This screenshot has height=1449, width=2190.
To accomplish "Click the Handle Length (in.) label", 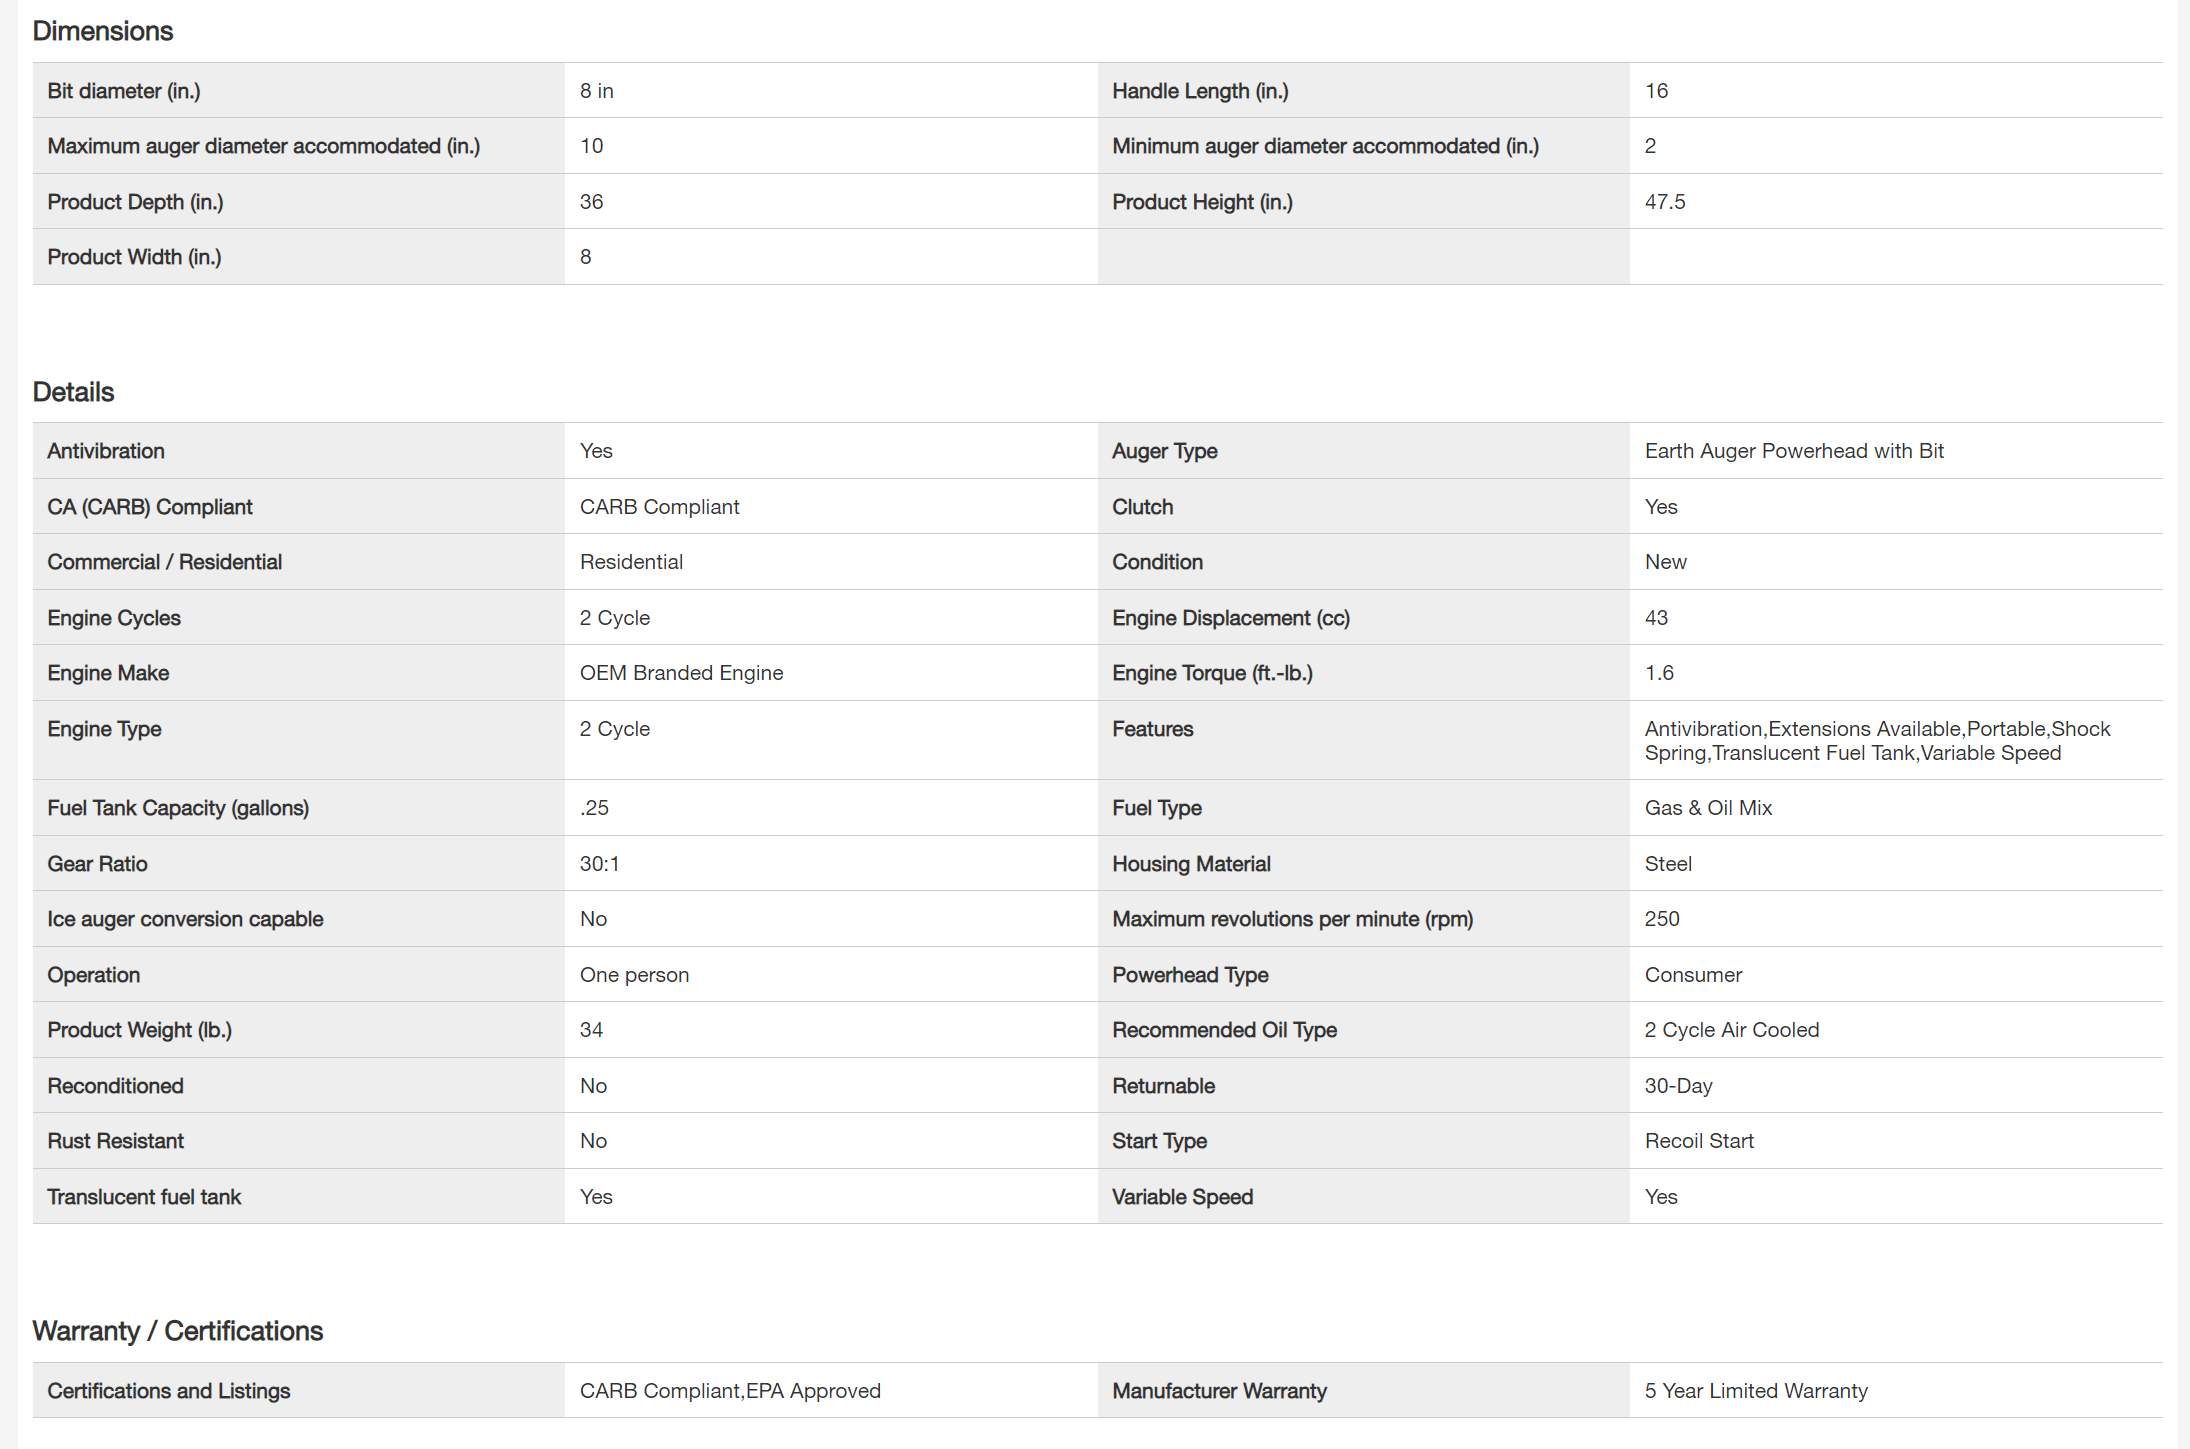I will [x=1200, y=91].
